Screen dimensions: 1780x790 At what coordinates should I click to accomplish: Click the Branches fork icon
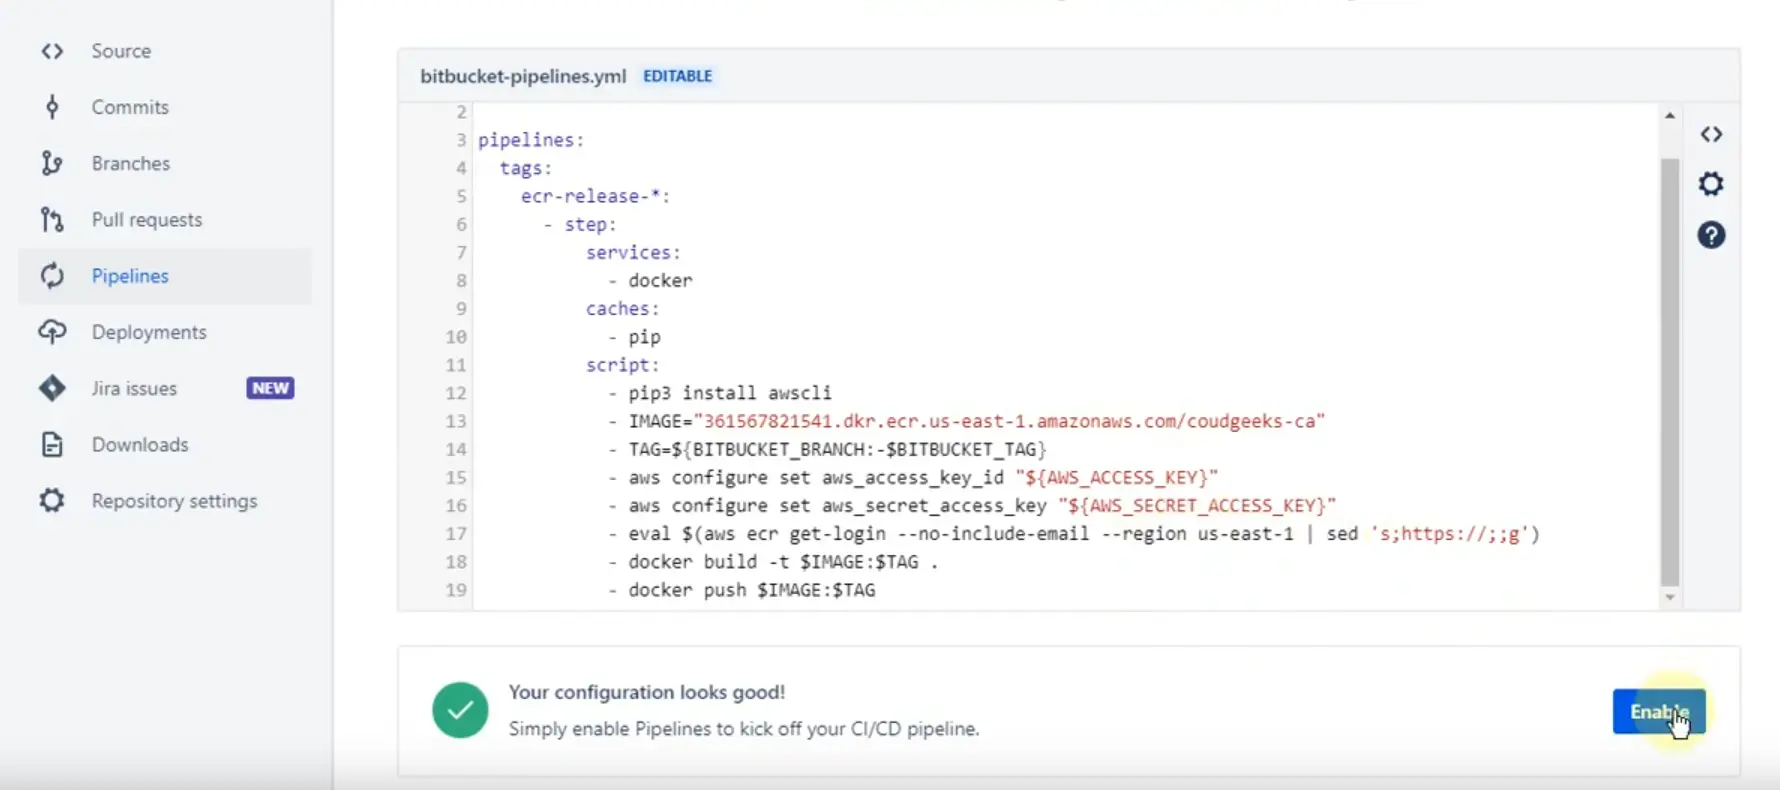(52, 163)
